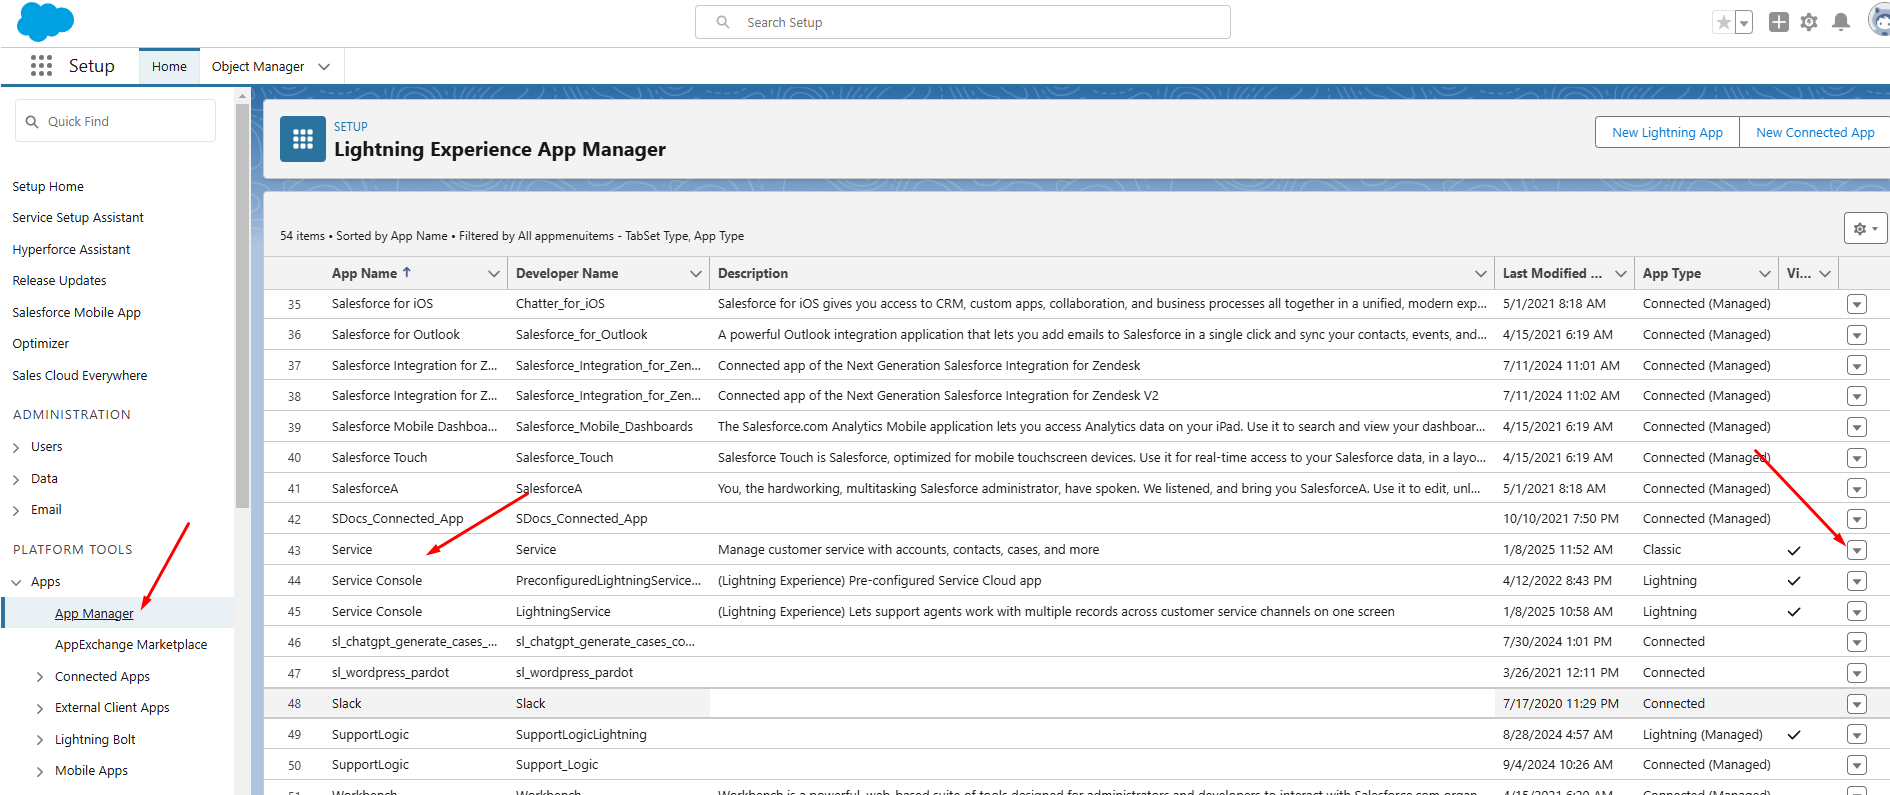Select the SupportLogicLightning developer name cell
This screenshot has width=1890, height=795.
coord(581,735)
